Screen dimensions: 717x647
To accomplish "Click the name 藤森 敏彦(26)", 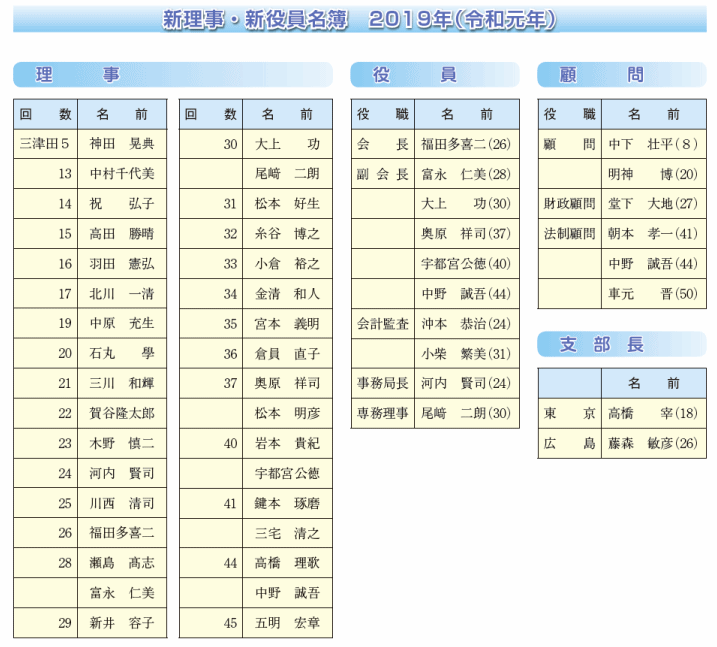I will point(653,443).
